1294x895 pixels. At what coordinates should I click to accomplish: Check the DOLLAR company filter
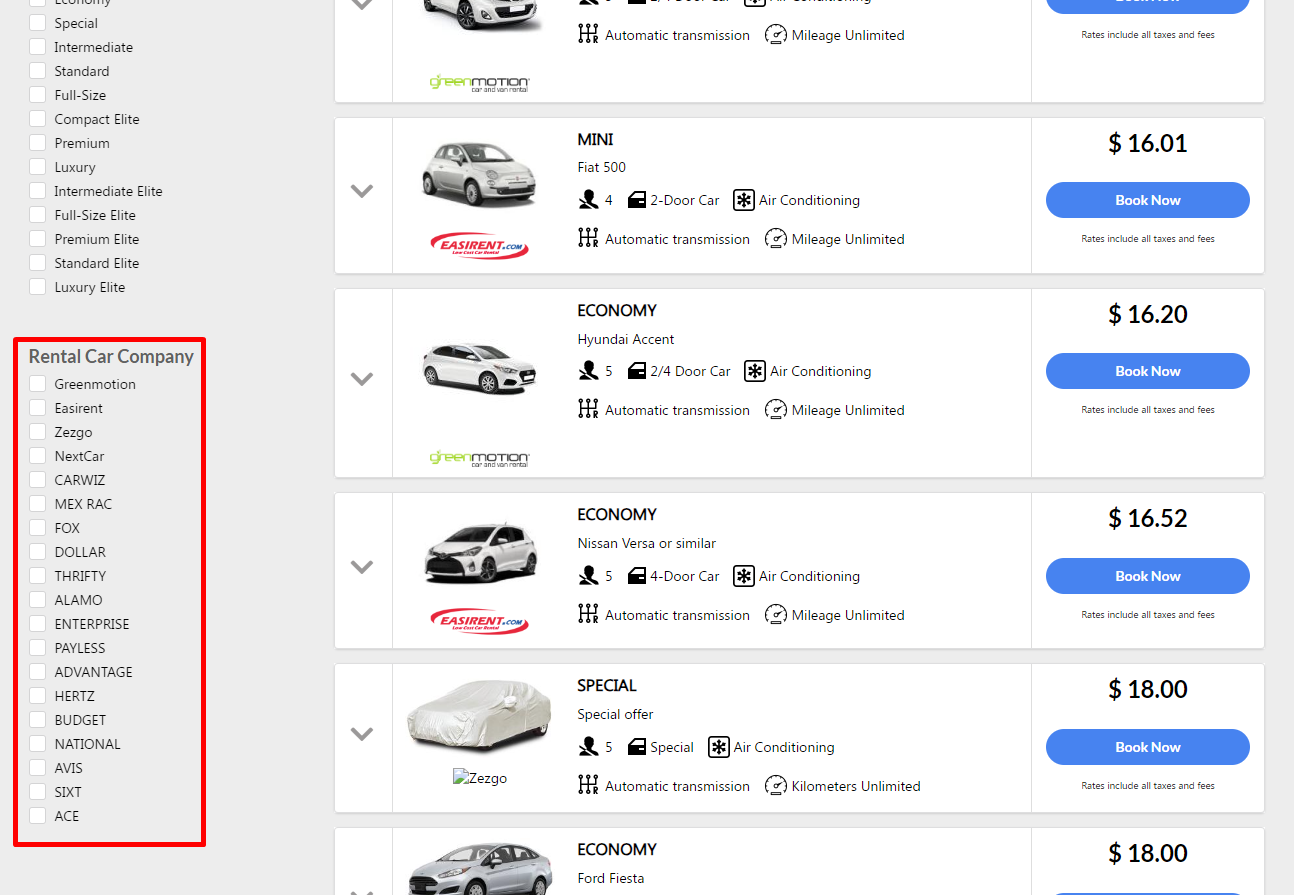[37, 552]
